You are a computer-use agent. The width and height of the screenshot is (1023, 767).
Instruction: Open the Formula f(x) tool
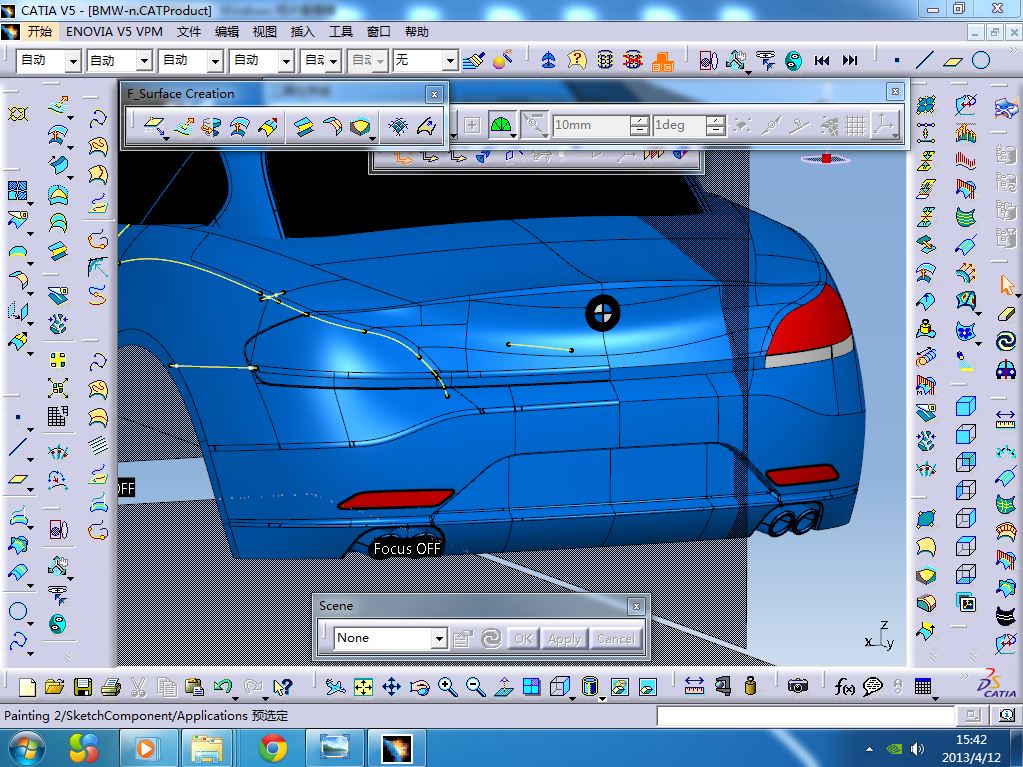click(844, 686)
